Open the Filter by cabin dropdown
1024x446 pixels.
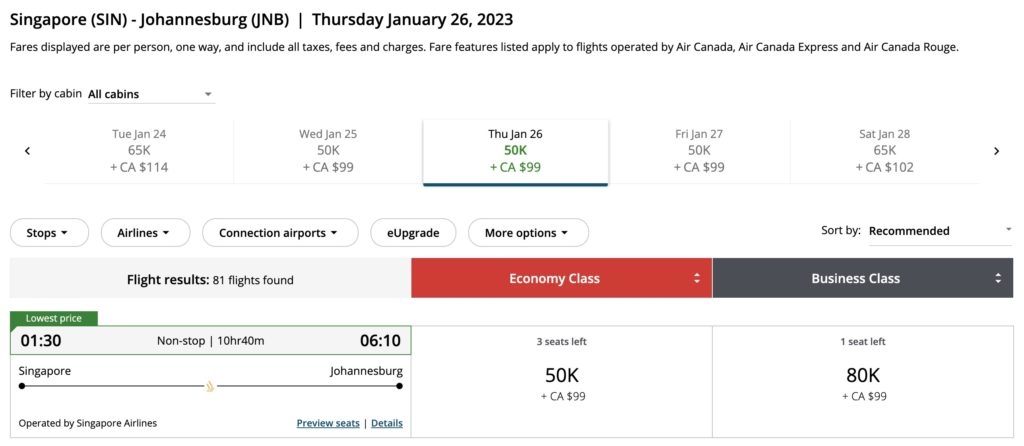coord(150,95)
